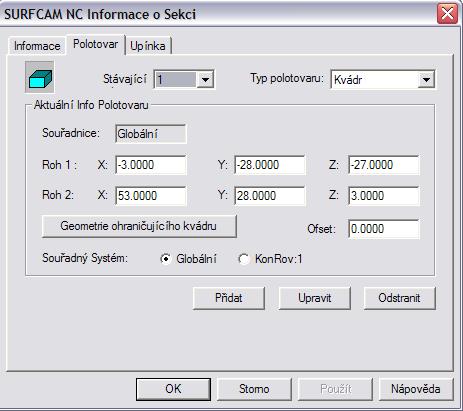Open the Stávající dropdown list
This screenshot has height=411, width=463.
205,80
